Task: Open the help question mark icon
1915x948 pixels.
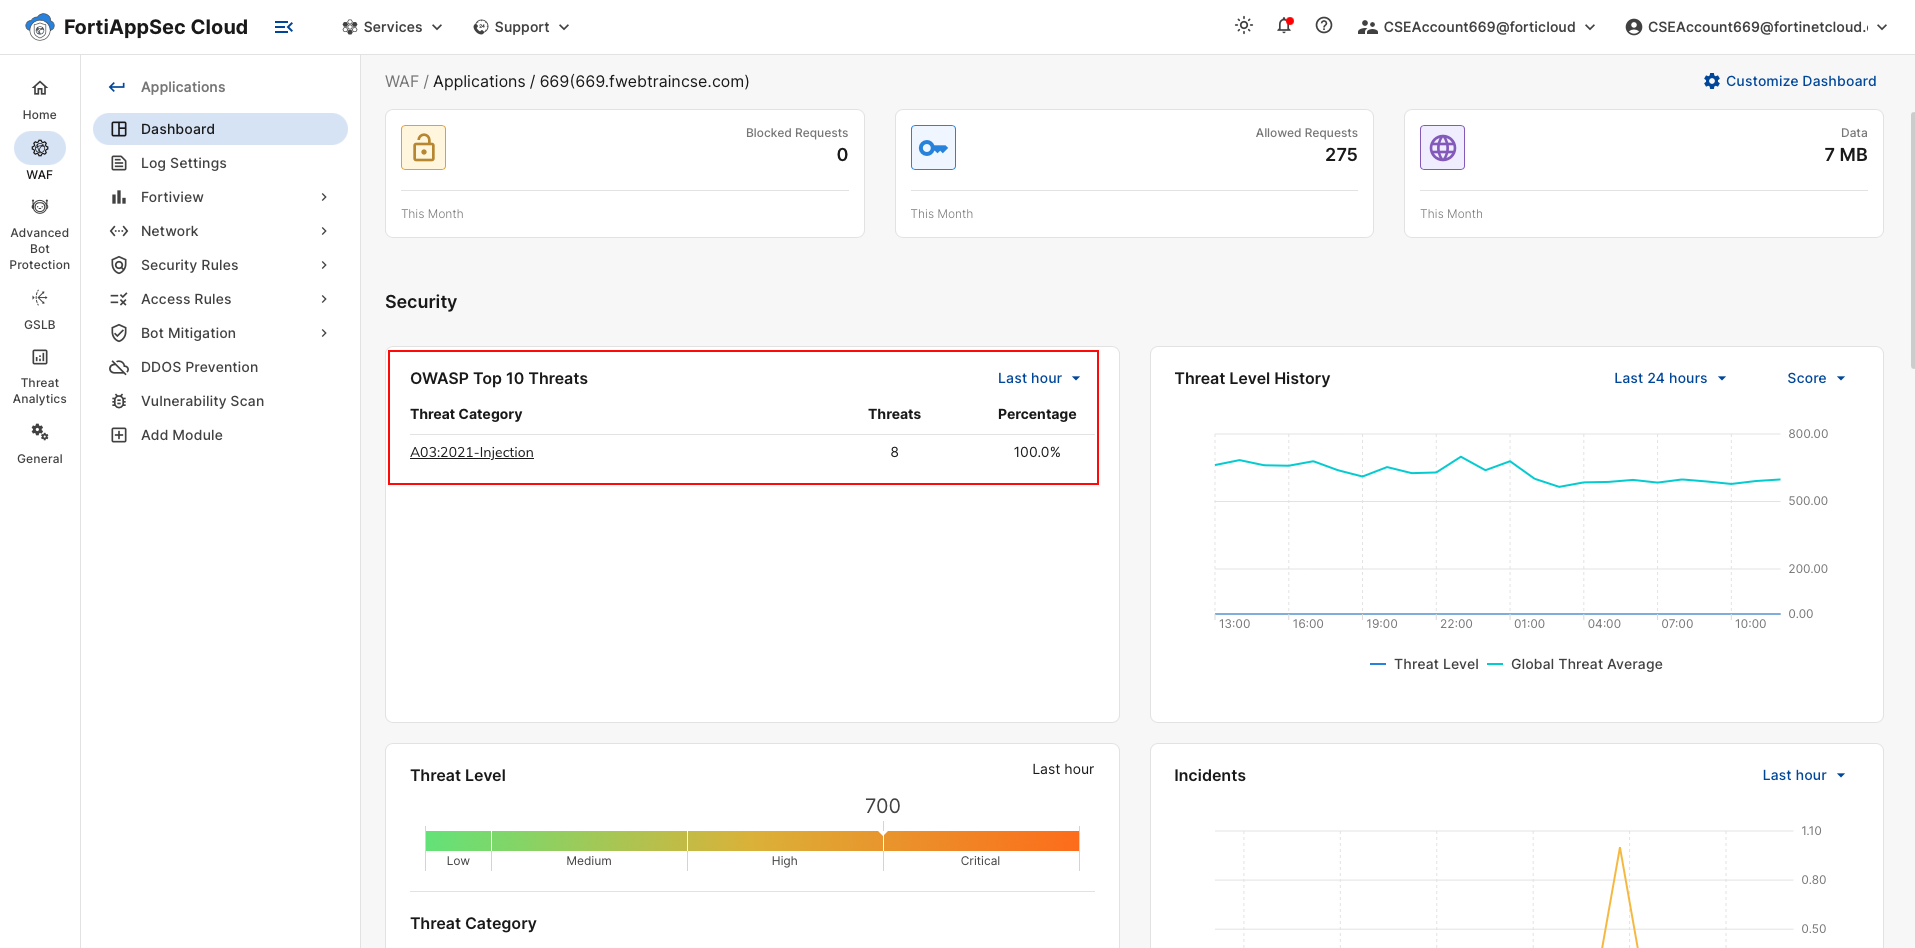Action: coord(1324,26)
